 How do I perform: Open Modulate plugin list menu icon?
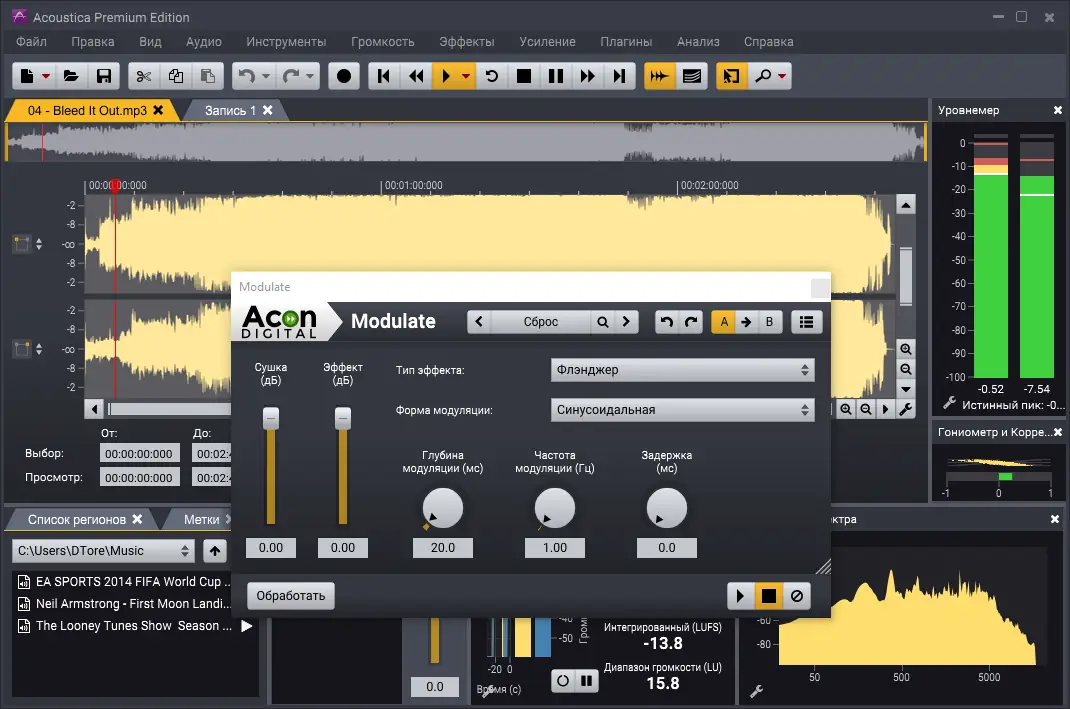tap(806, 321)
